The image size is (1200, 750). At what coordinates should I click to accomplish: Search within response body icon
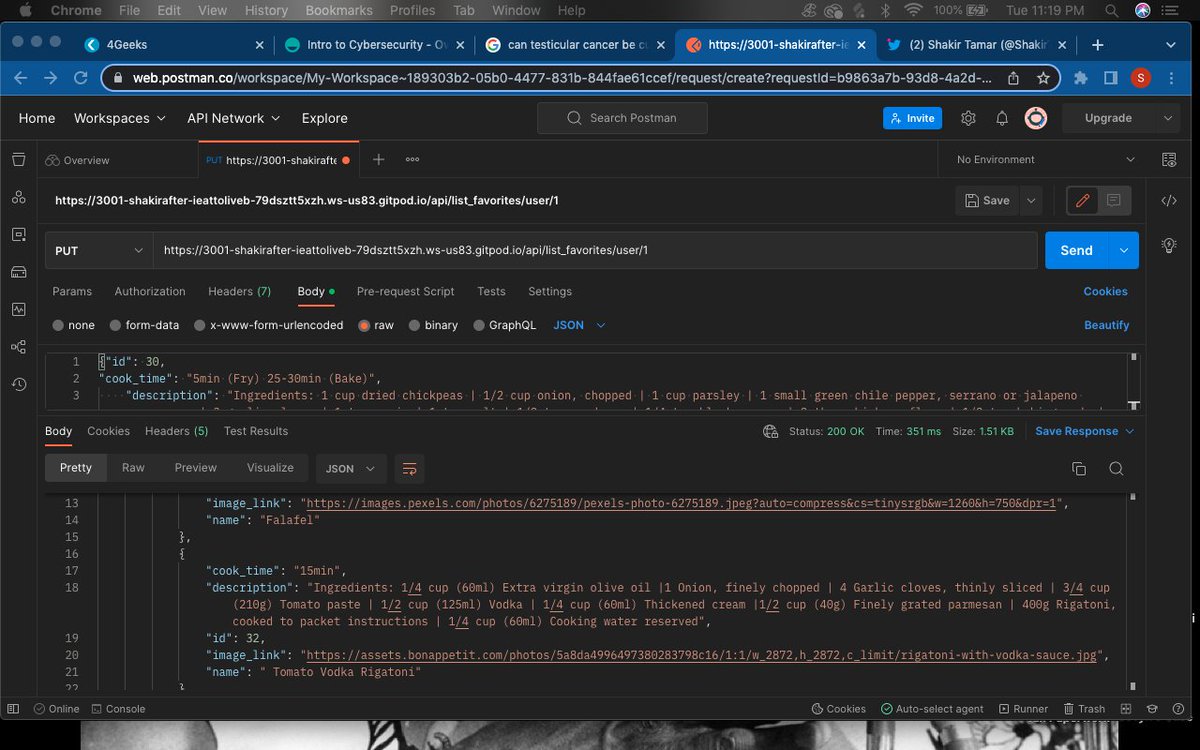point(1116,468)
